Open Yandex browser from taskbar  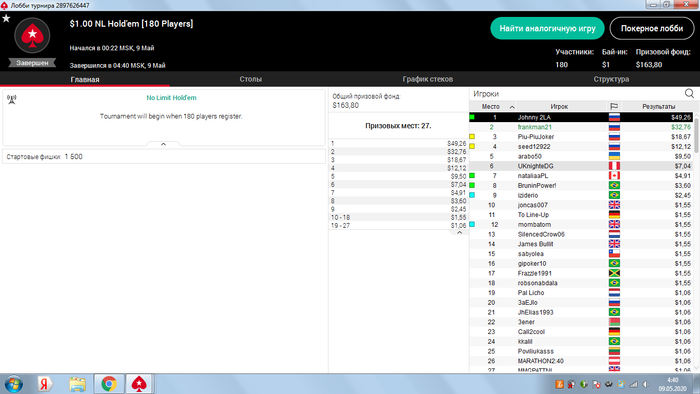44,384
